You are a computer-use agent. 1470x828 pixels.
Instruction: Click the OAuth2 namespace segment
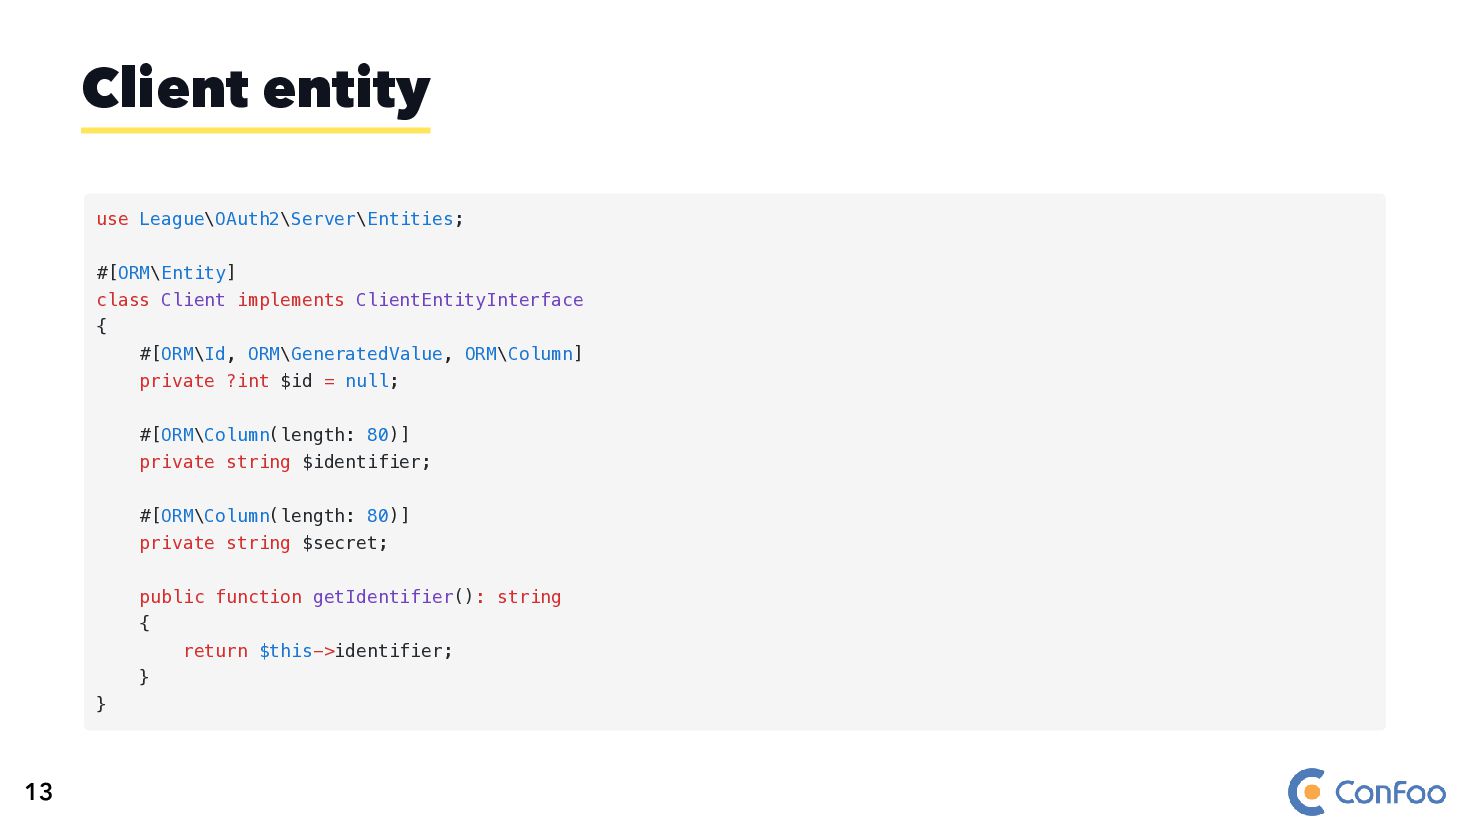point(247,219)
